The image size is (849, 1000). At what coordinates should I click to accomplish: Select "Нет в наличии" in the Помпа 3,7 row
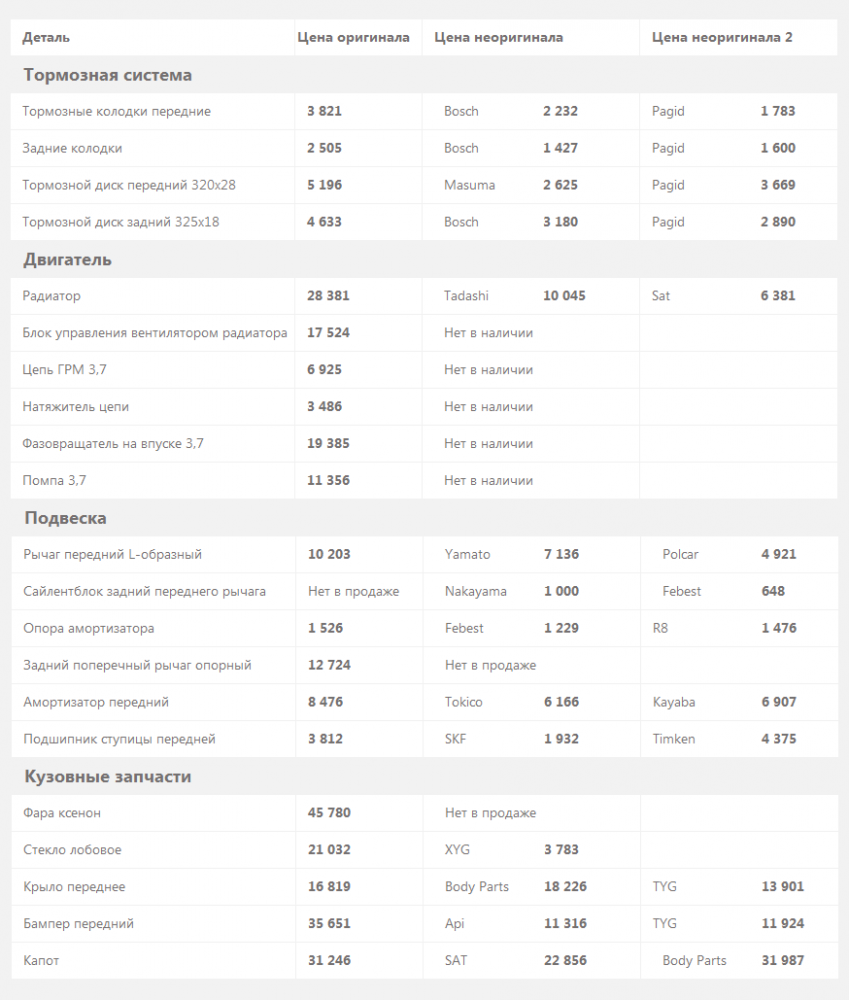488,480
